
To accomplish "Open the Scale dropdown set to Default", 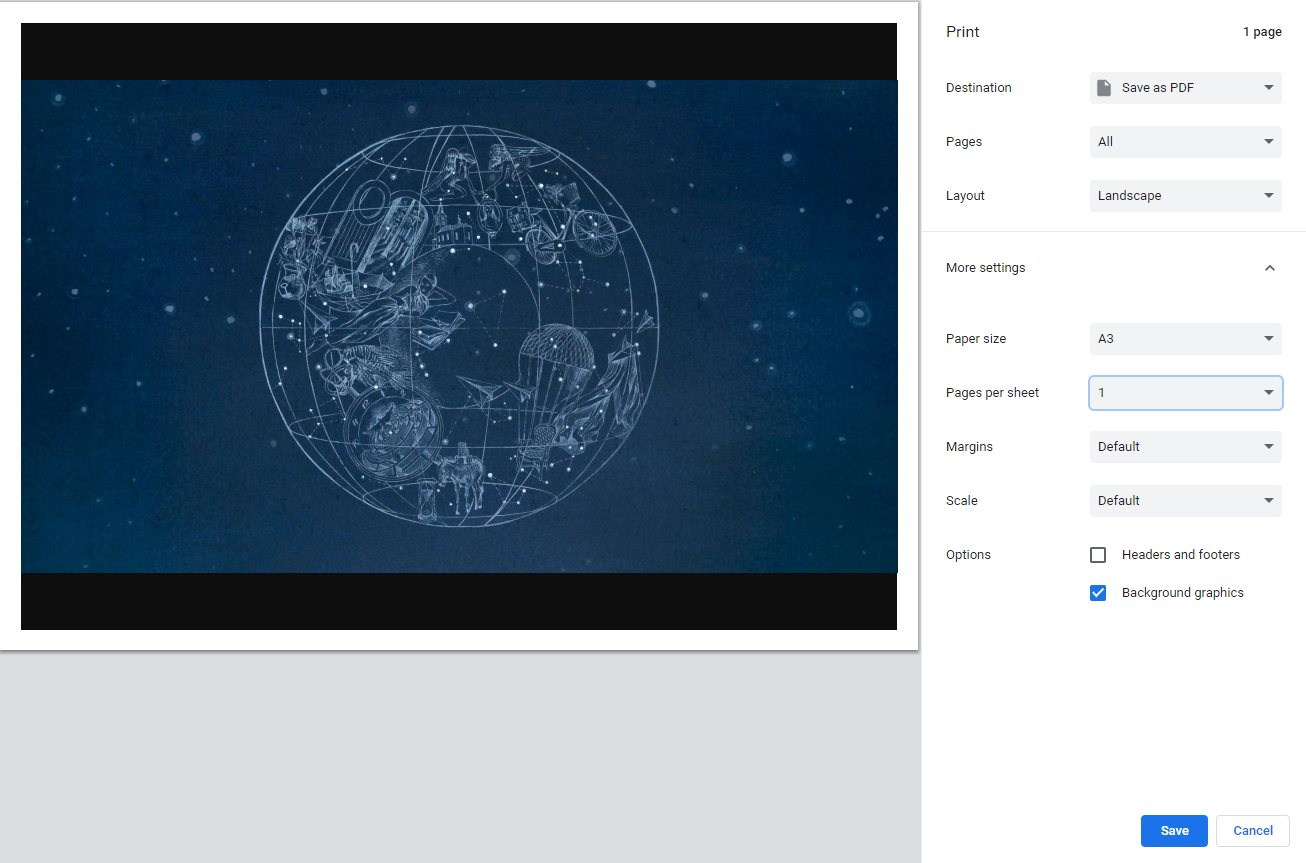I will tap(1185, 501).
